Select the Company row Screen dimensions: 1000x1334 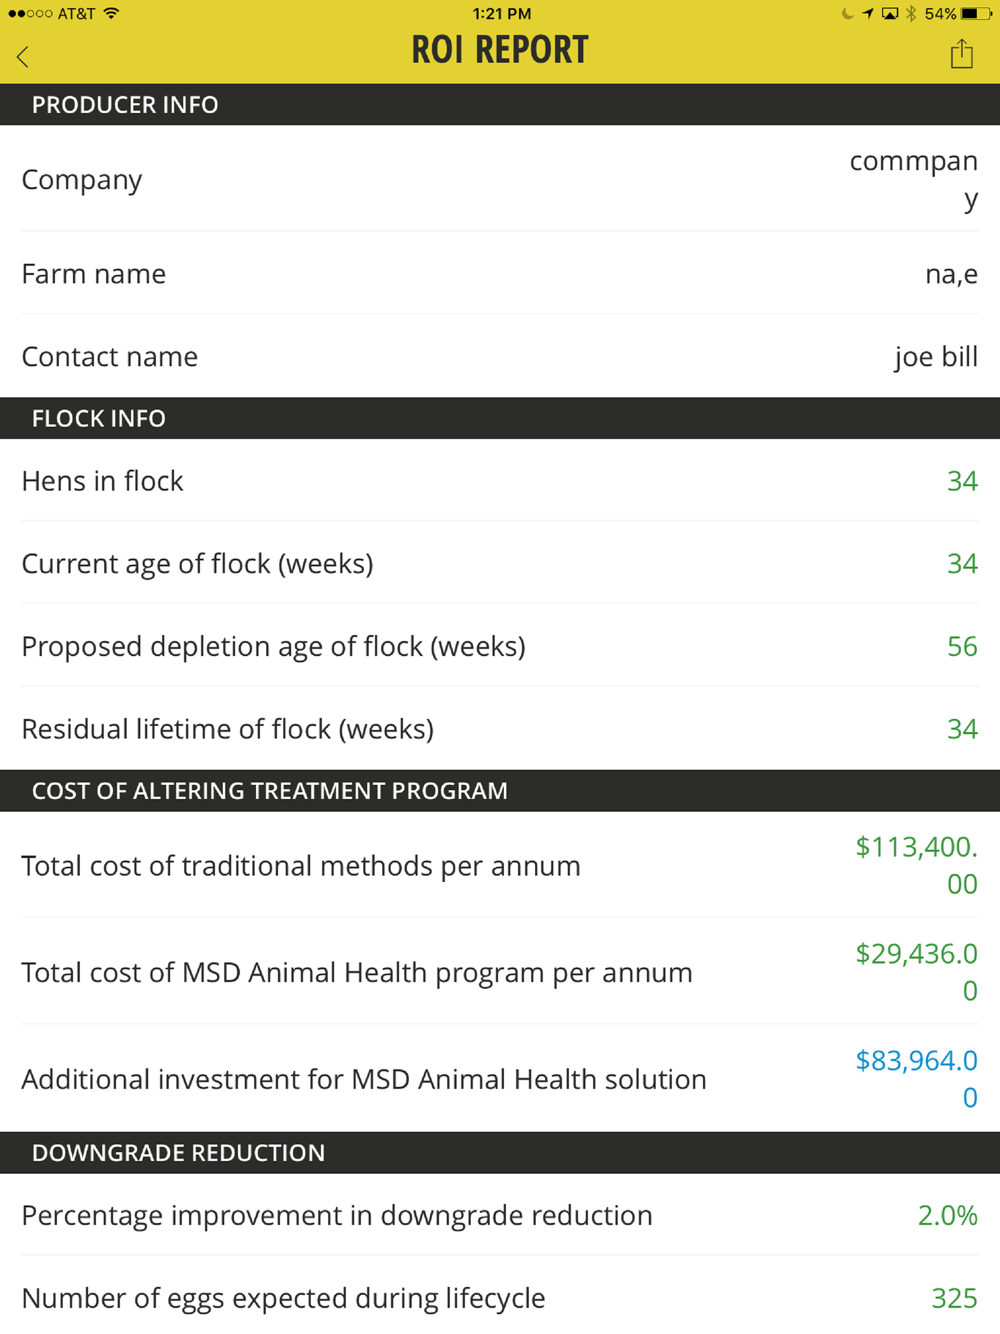click(x=500, y=179)
